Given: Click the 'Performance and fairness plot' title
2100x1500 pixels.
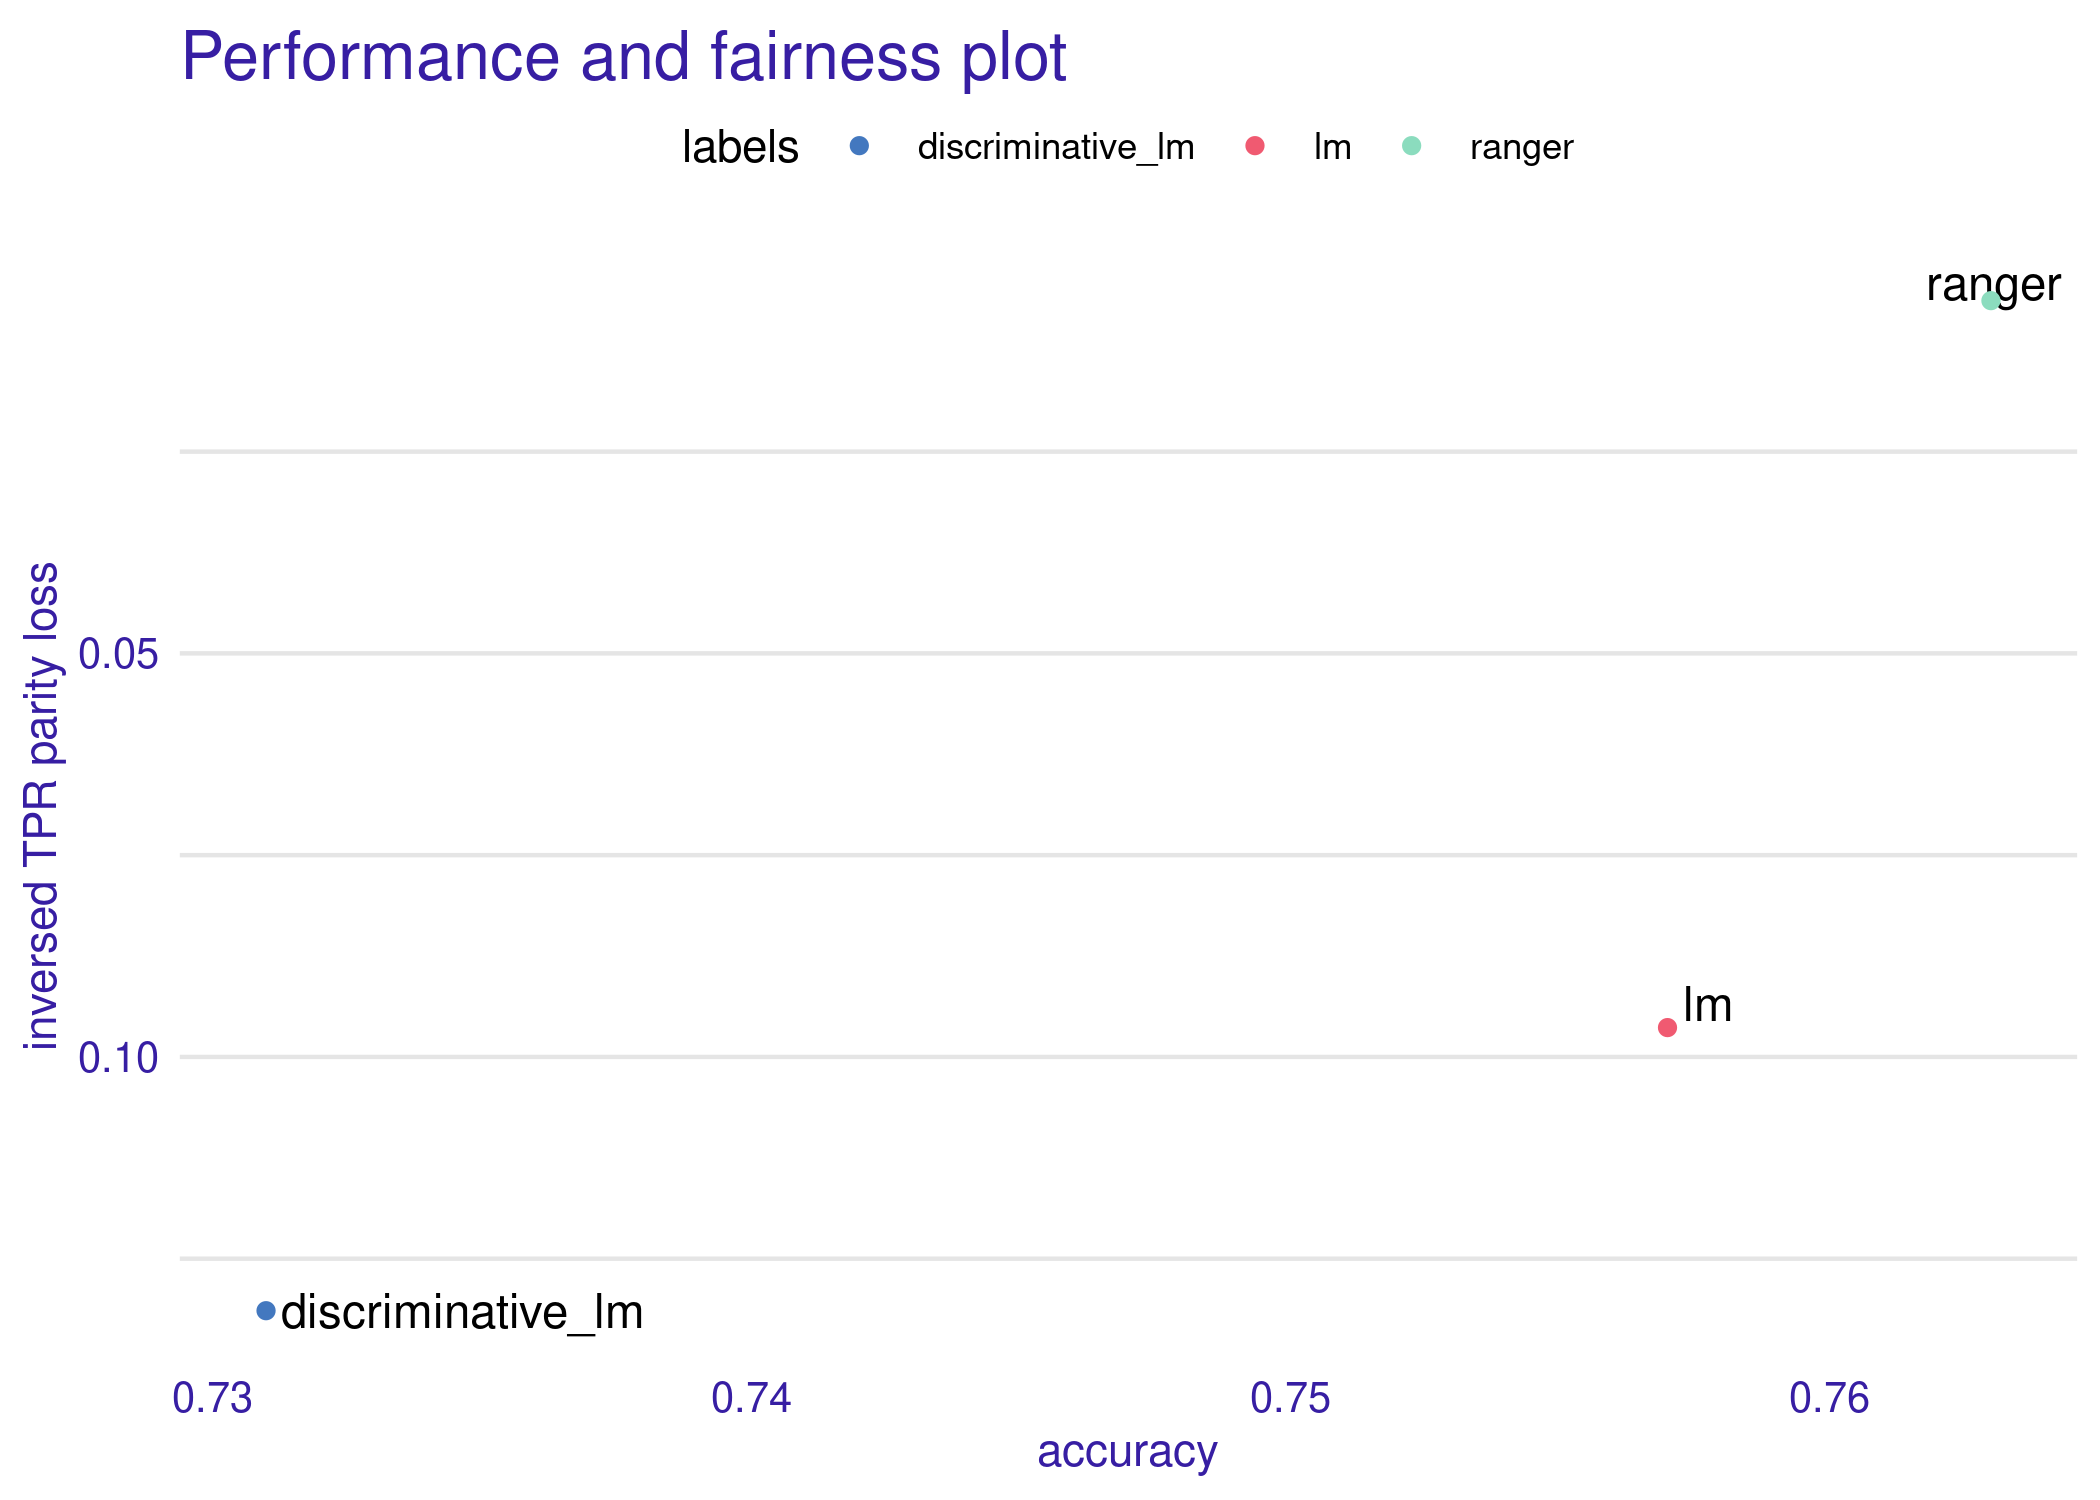Looking at the screenshot, I should (x=624, y=57).
